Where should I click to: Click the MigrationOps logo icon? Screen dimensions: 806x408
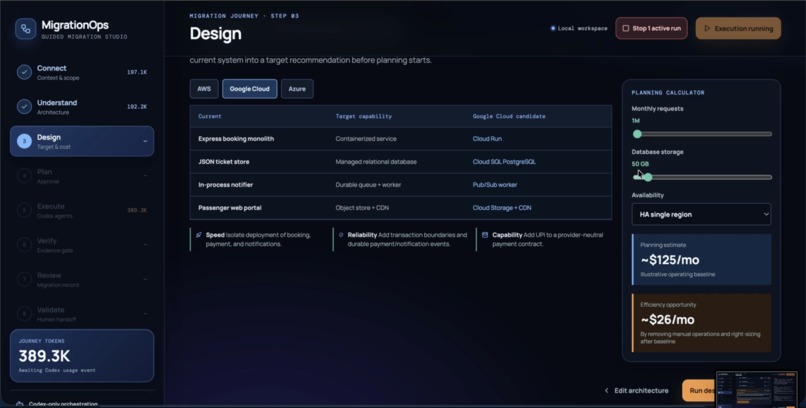pyautogui.click(x=25, y=29)
